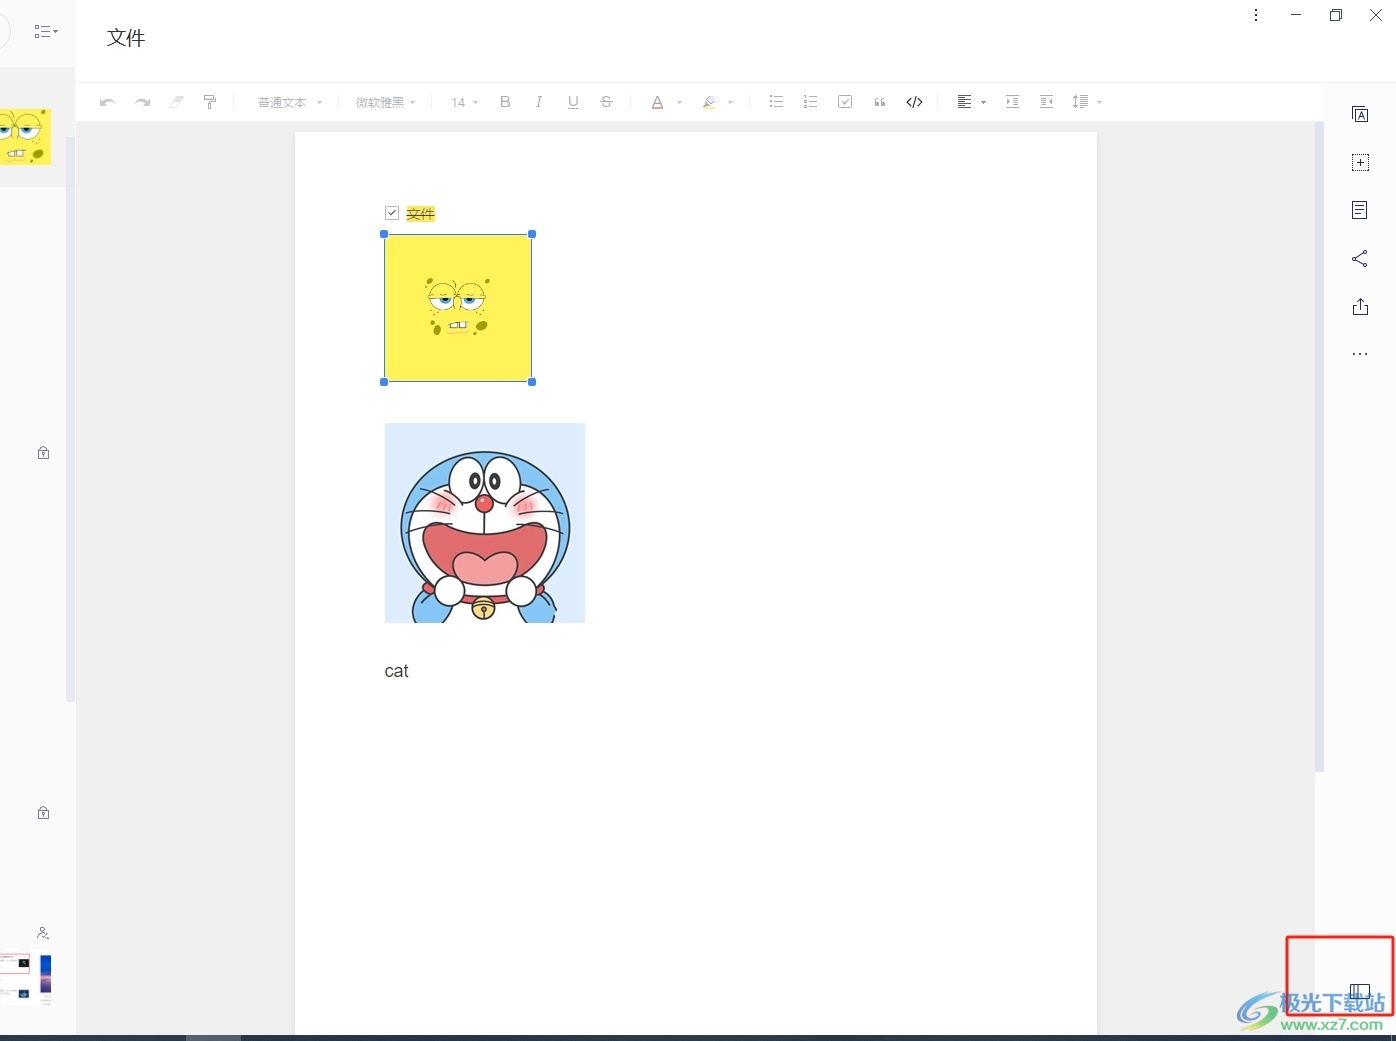Open window vertical dots menu
The height and width of the screenshot is (1041, 1396).
pos(1256,15)
